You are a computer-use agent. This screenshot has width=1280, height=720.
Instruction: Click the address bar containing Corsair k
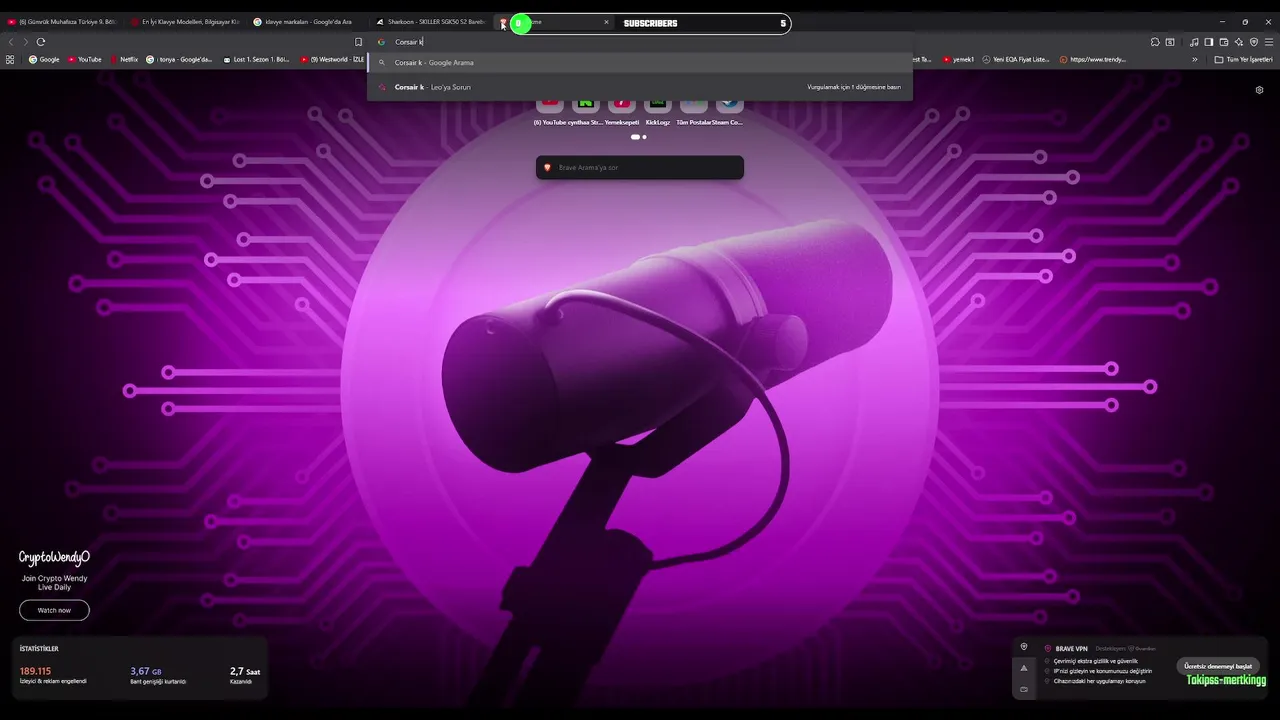640,42
